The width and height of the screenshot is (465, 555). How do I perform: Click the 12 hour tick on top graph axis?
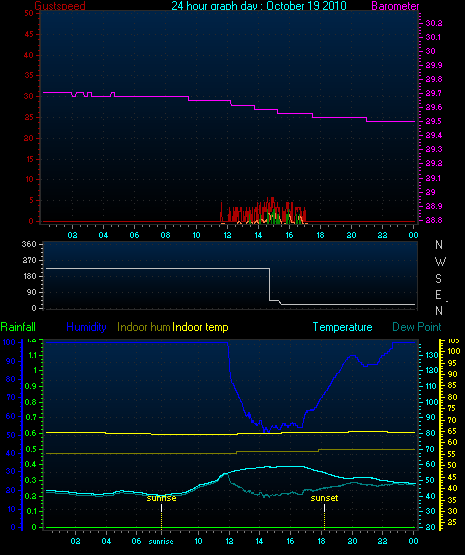(x=227, y=235)
